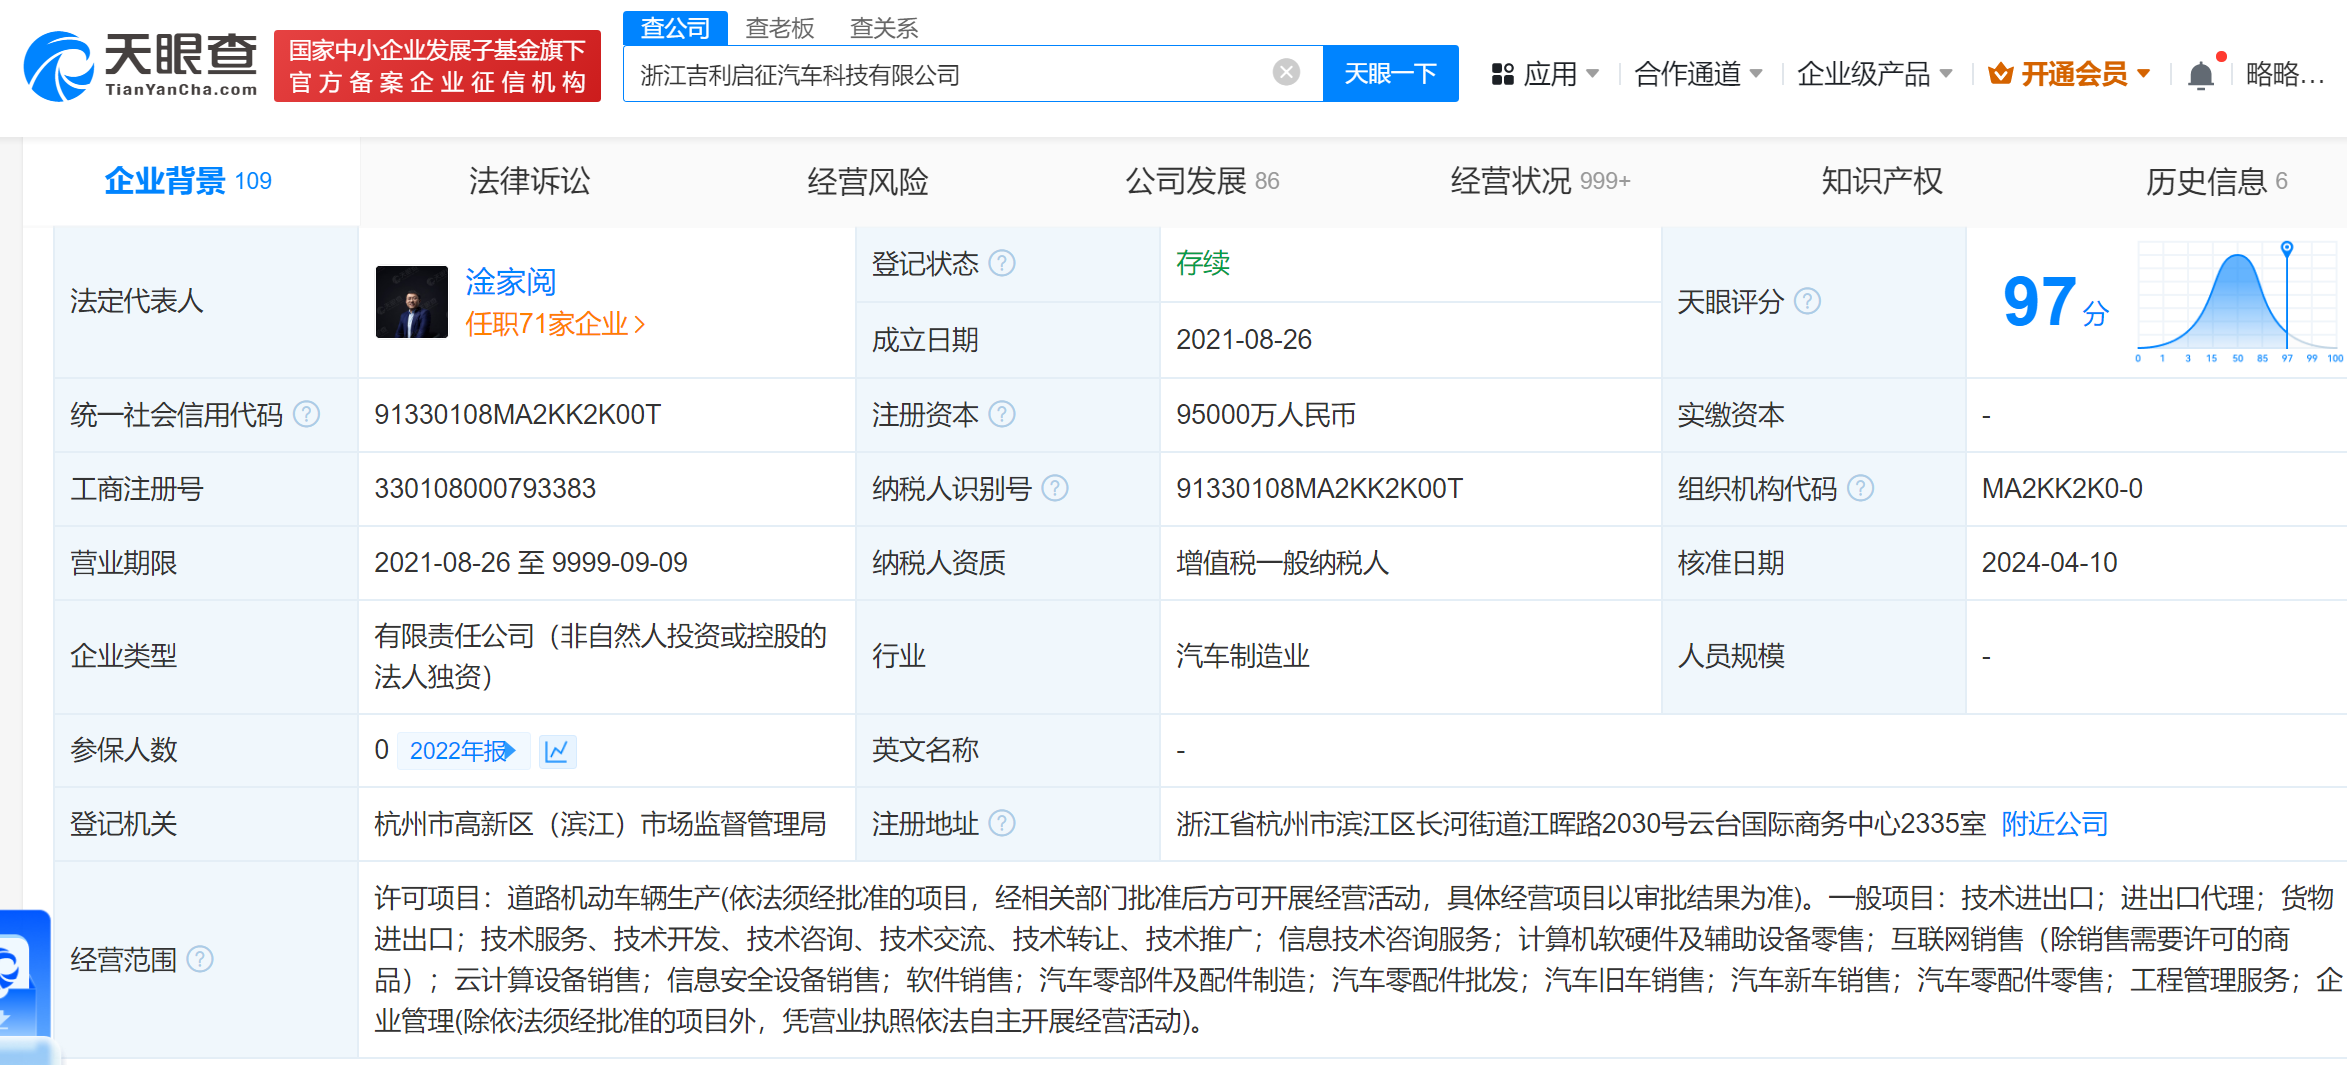This screenshot has height=1065, width=2347.
Task: Click the help icon next to 统一社会信用代码
Action: coord(307,414)
